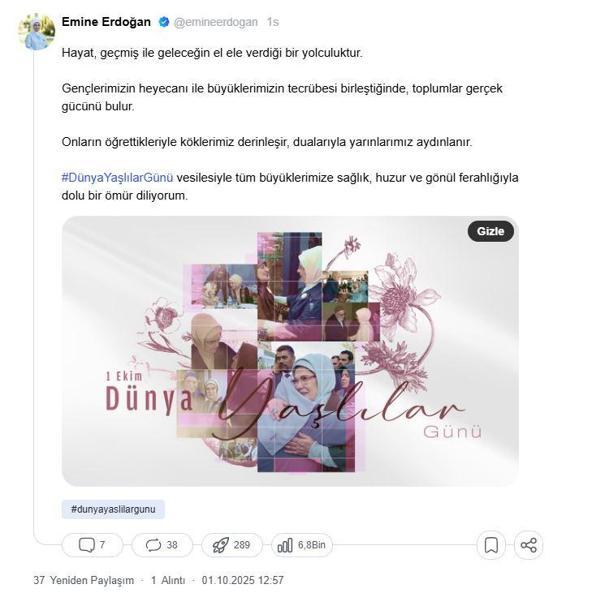The image size is (605, 593).
Task: Click the blue verified badge
Action: (164, 22)
